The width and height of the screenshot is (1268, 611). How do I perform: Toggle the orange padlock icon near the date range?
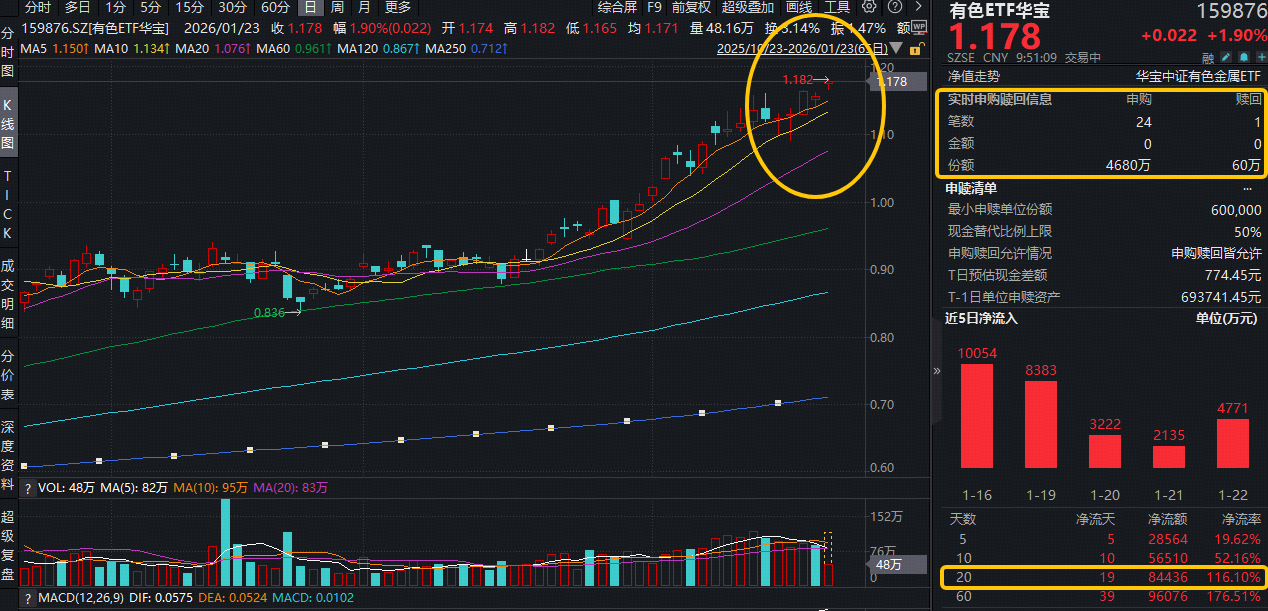click(x=915, y=49)
